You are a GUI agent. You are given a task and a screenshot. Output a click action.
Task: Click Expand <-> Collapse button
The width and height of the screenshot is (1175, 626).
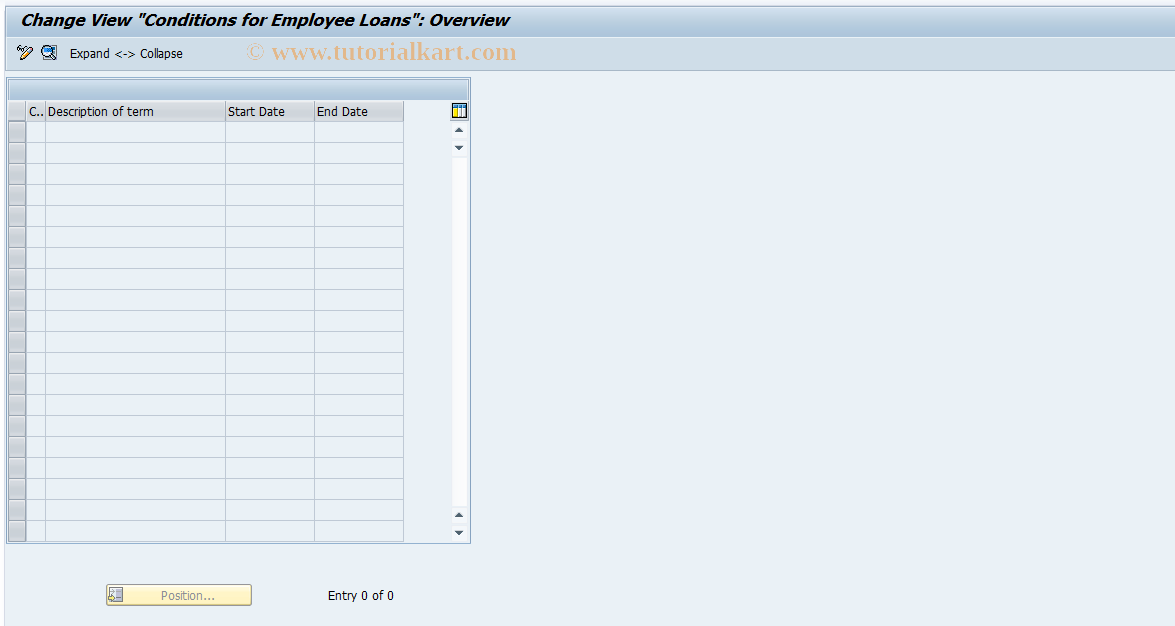tap(126, 53)
